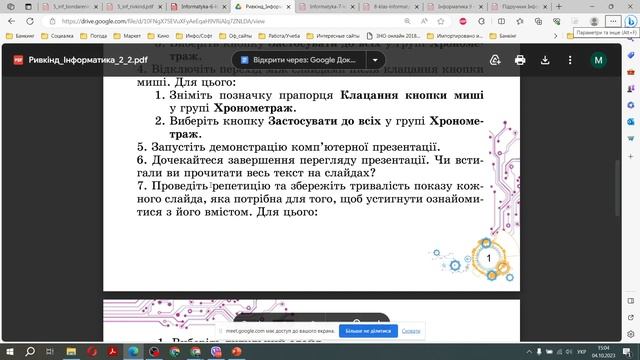The height and width of the screenshot is (360, 640).
Task: Open the Работа/Учеба bookmarks folder
Action: click(x=279, y=36)
